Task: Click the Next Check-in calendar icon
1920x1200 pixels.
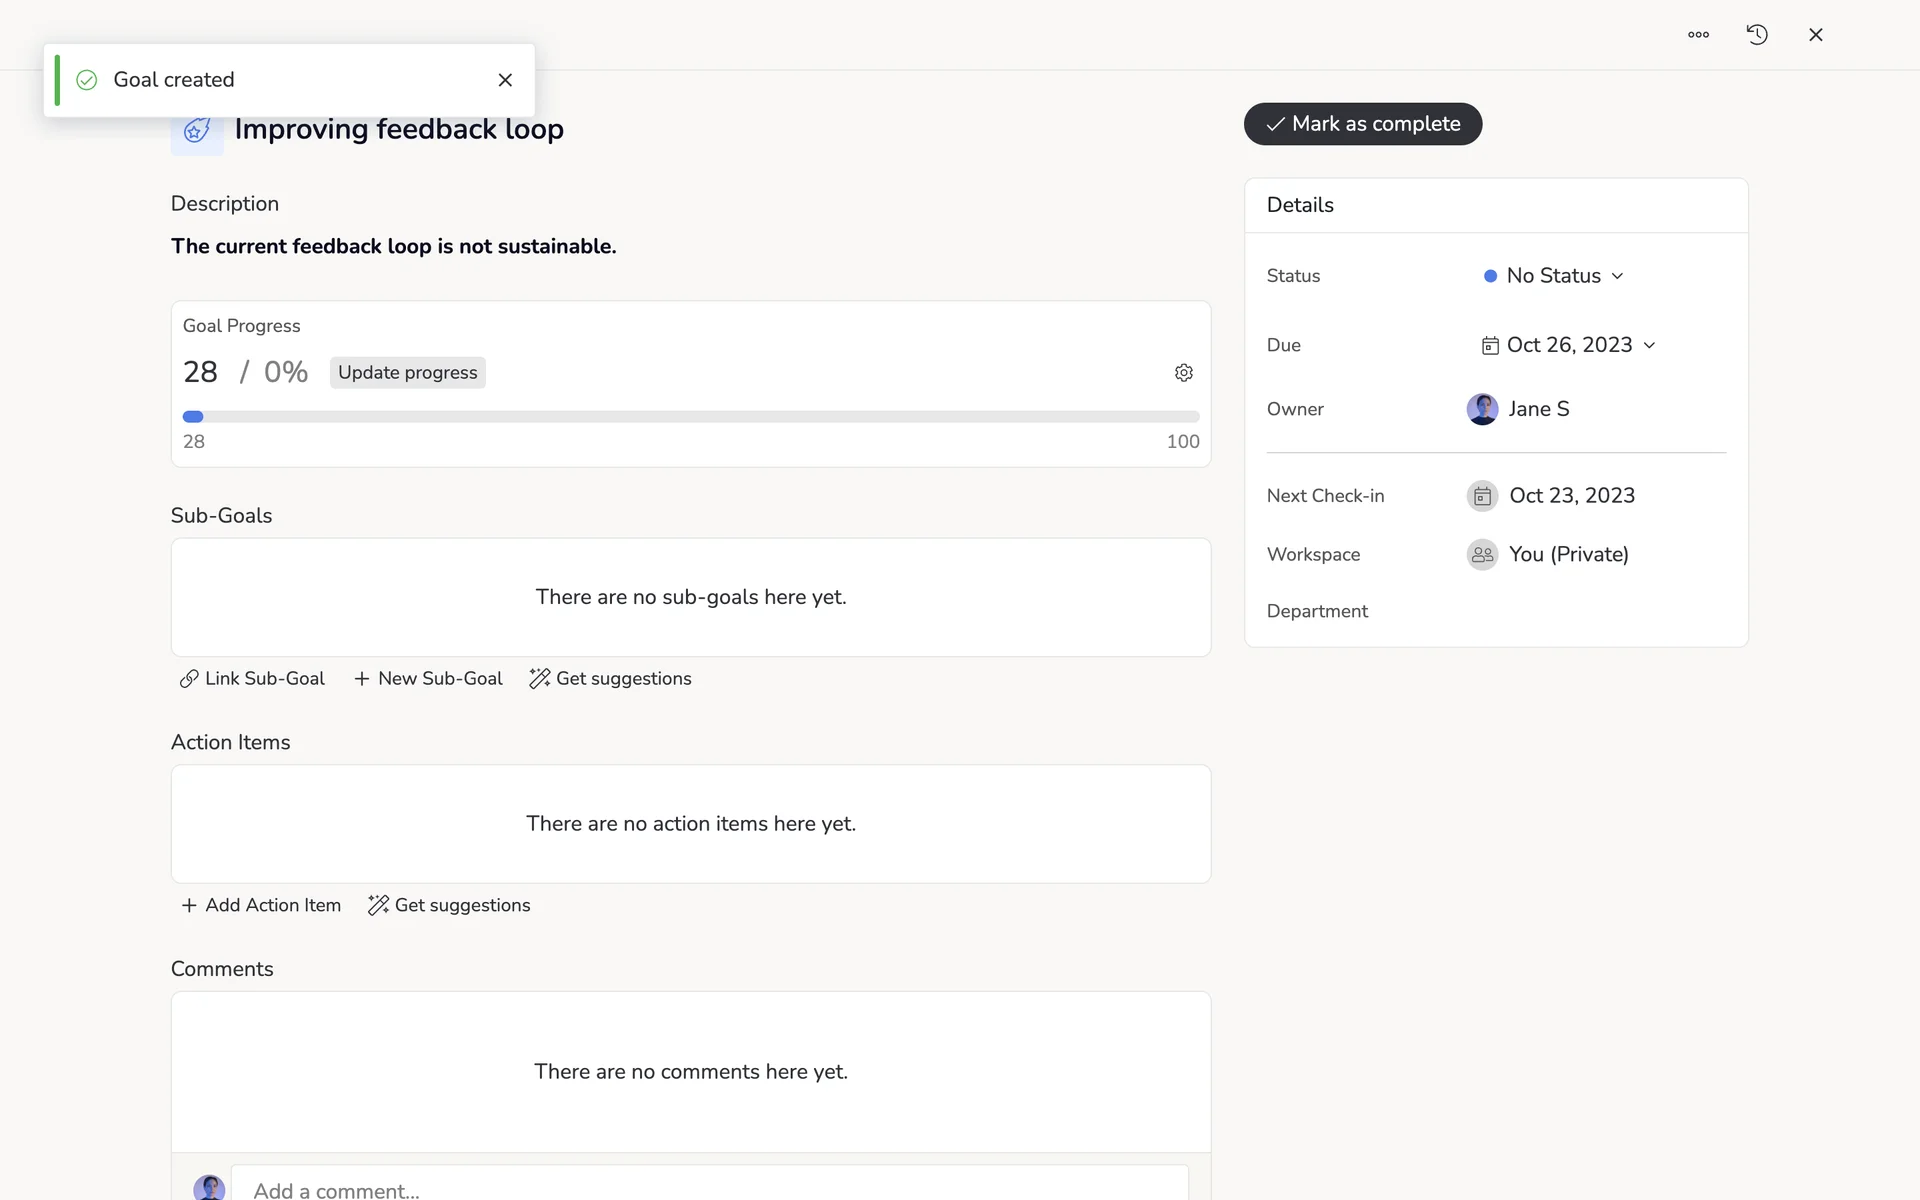Action: click(1482, 496)
